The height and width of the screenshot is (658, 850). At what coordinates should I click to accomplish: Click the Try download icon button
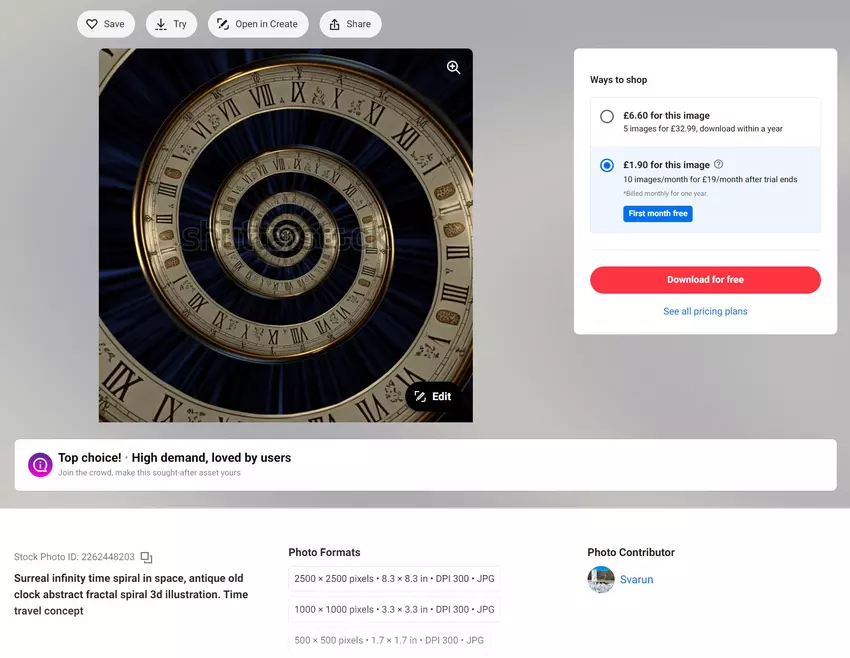[x=171, y=24]
